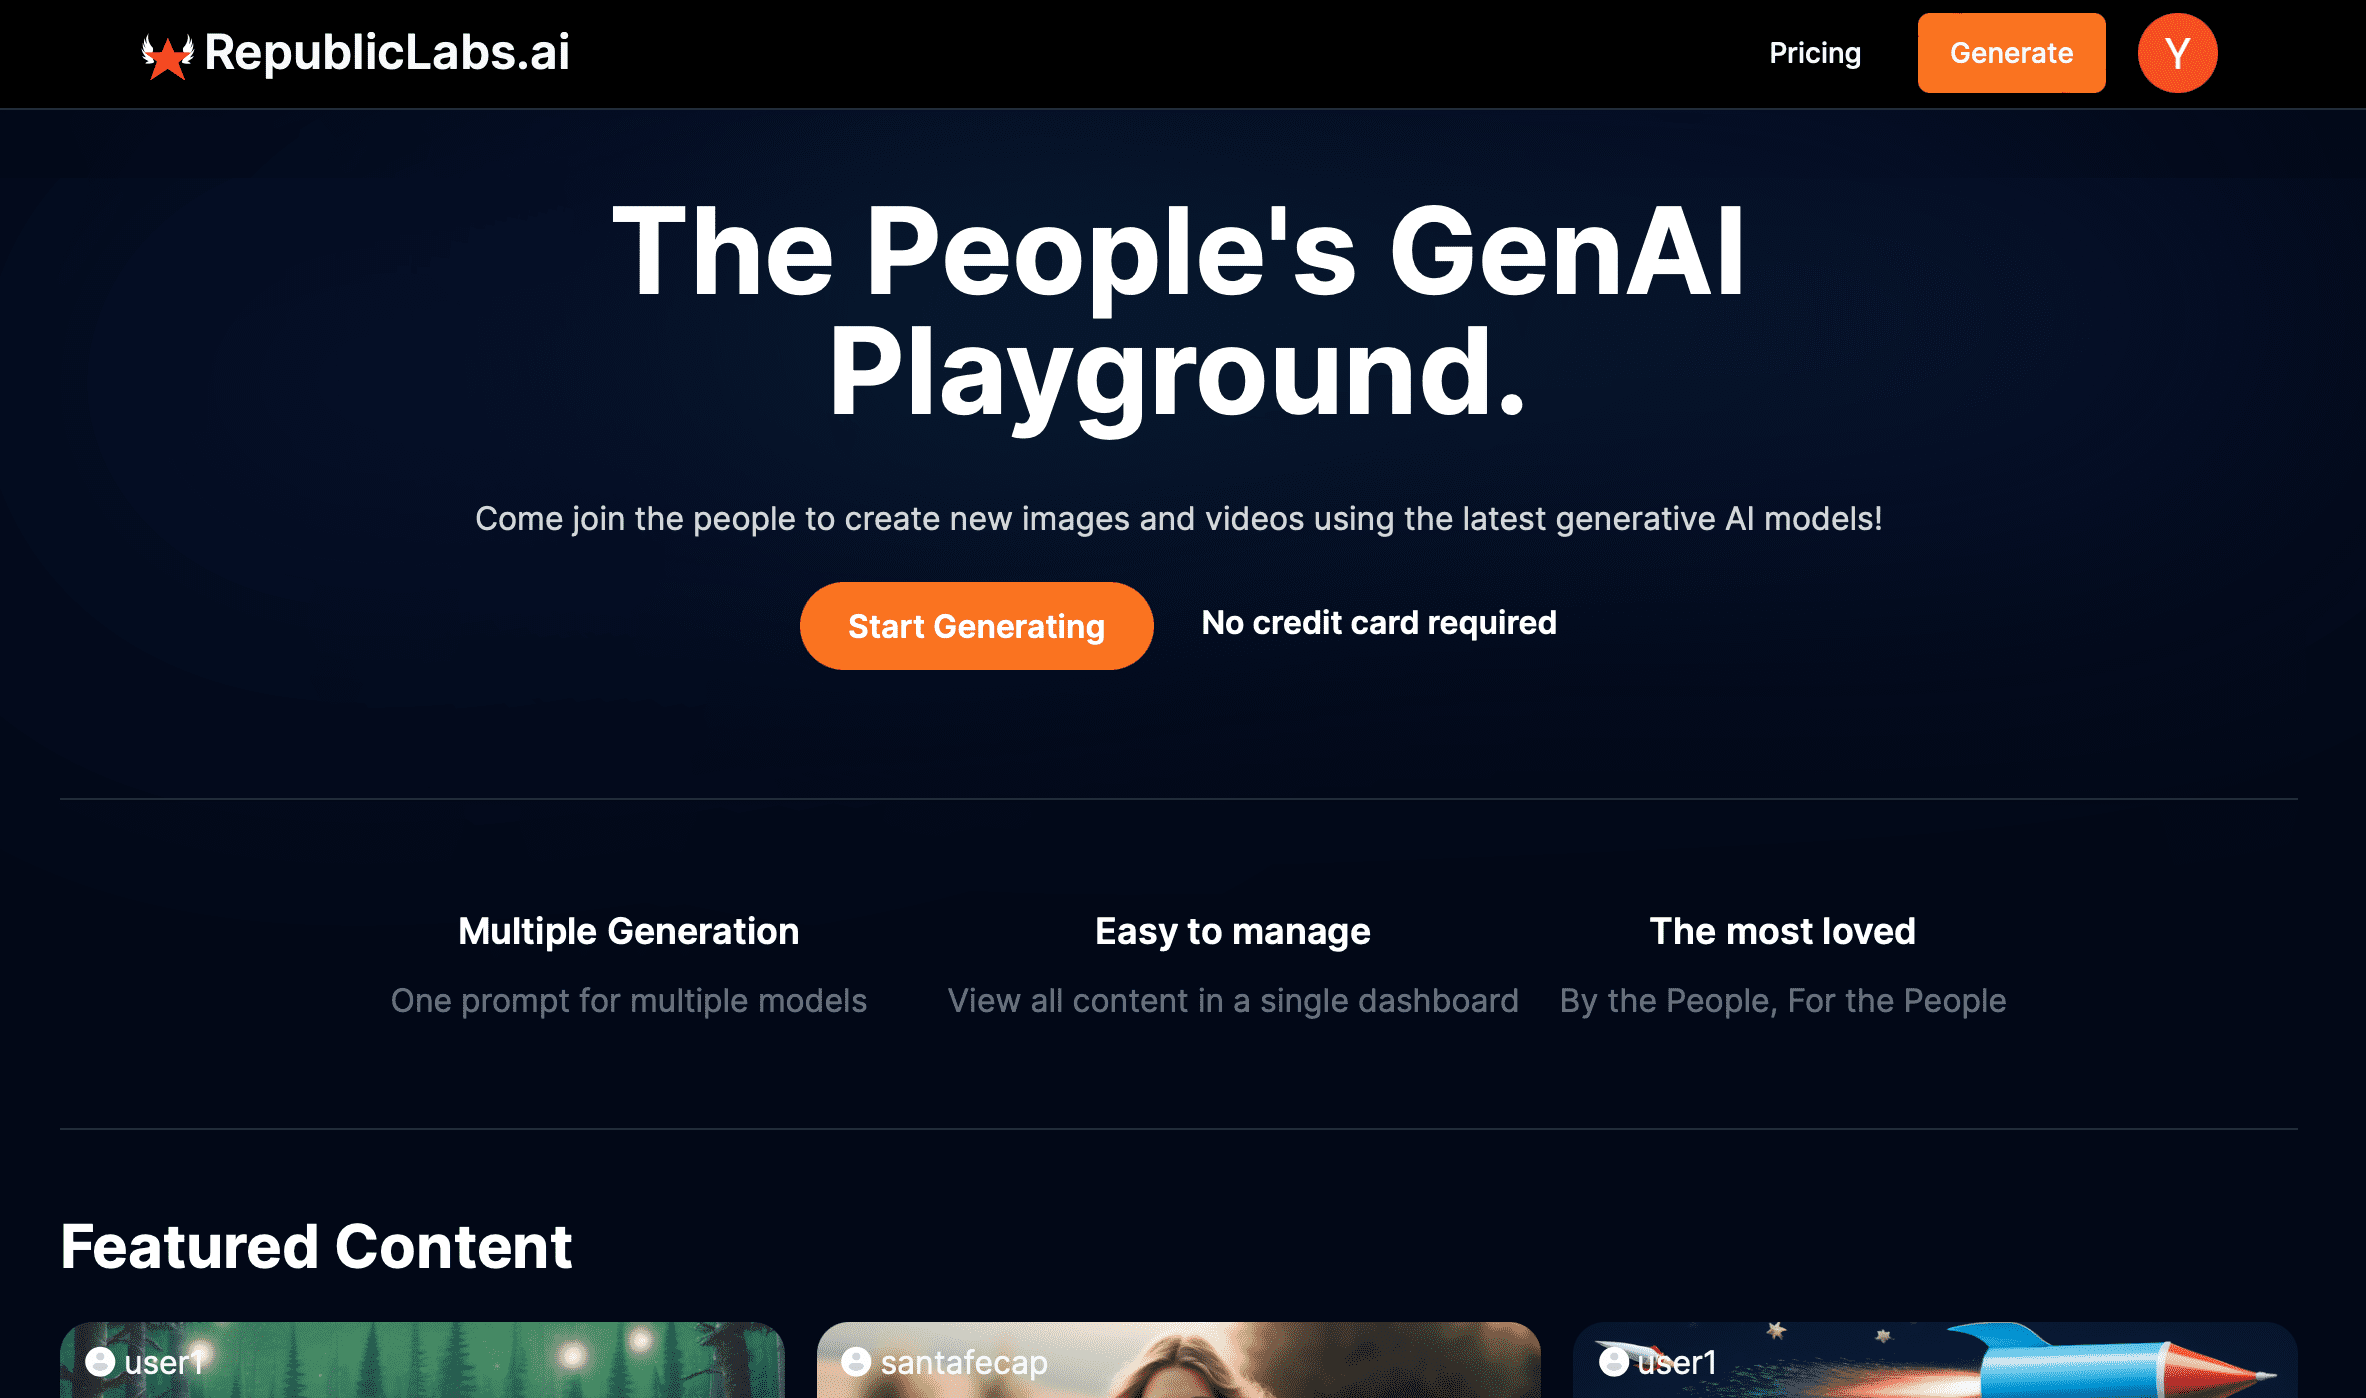The height and width of the screenshot is (1398, 2366).
Task: Click user1 username on the forest card
Action: click(164, 1362)
